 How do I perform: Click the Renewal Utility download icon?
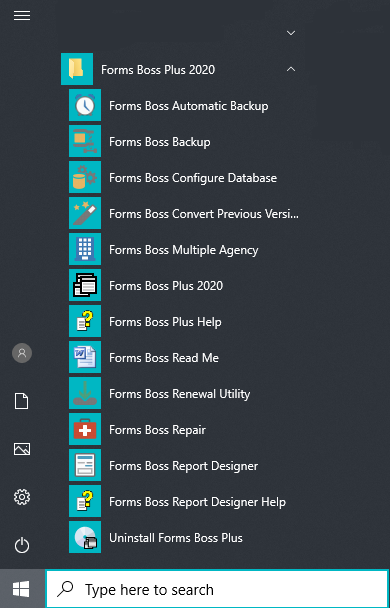click(85, 393)
